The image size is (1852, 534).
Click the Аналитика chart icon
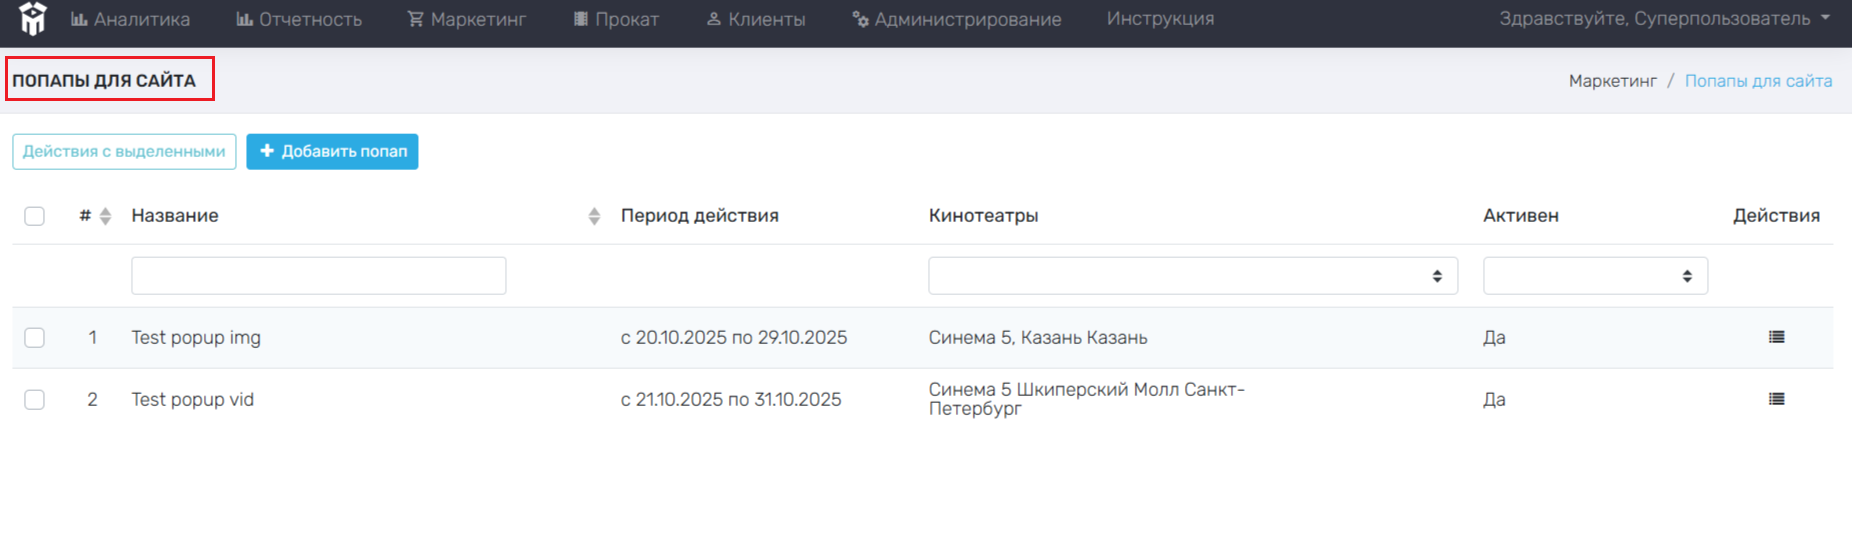pyautogui.click(x=79, y=19)
